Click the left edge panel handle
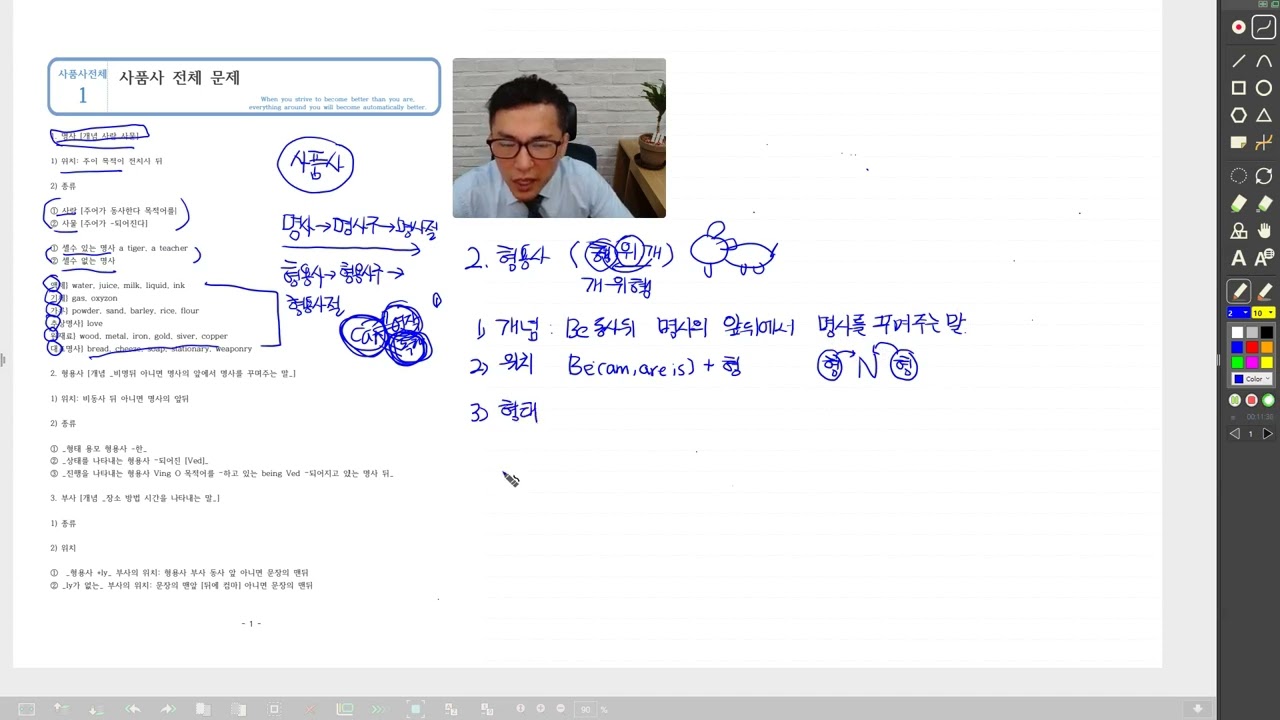1280x720 pixels. [x=3, y=359]
